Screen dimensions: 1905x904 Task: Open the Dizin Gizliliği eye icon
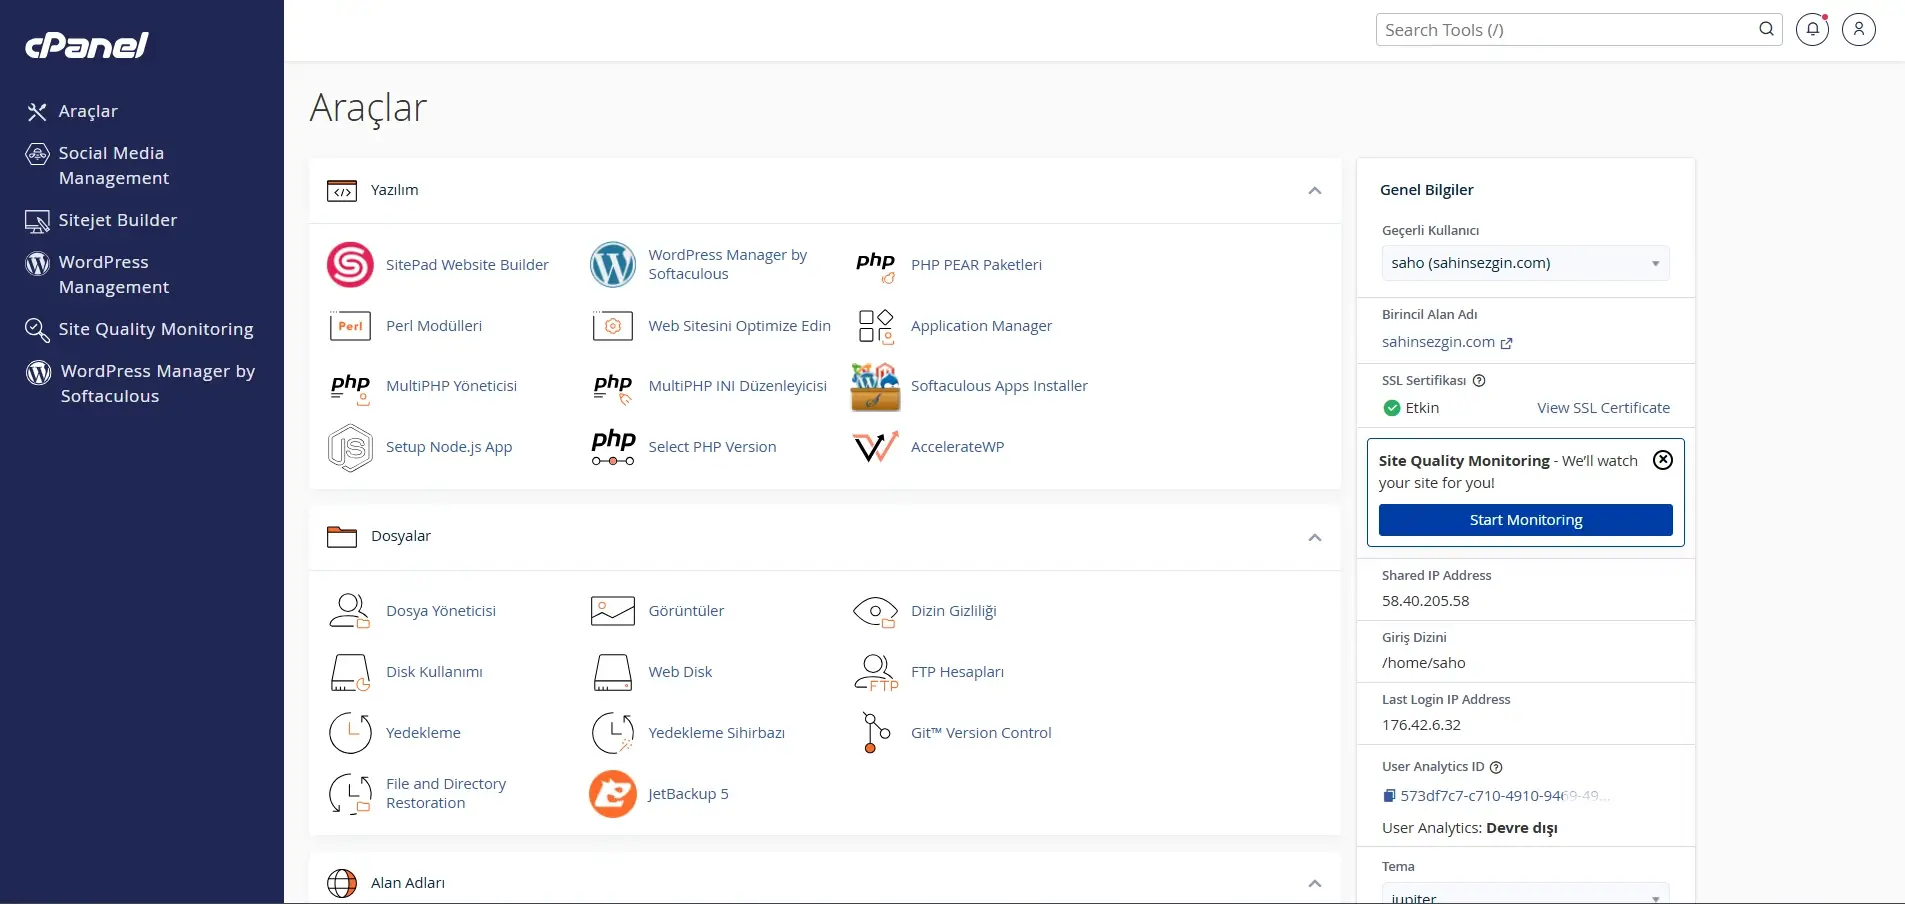(x=875, y=611)
